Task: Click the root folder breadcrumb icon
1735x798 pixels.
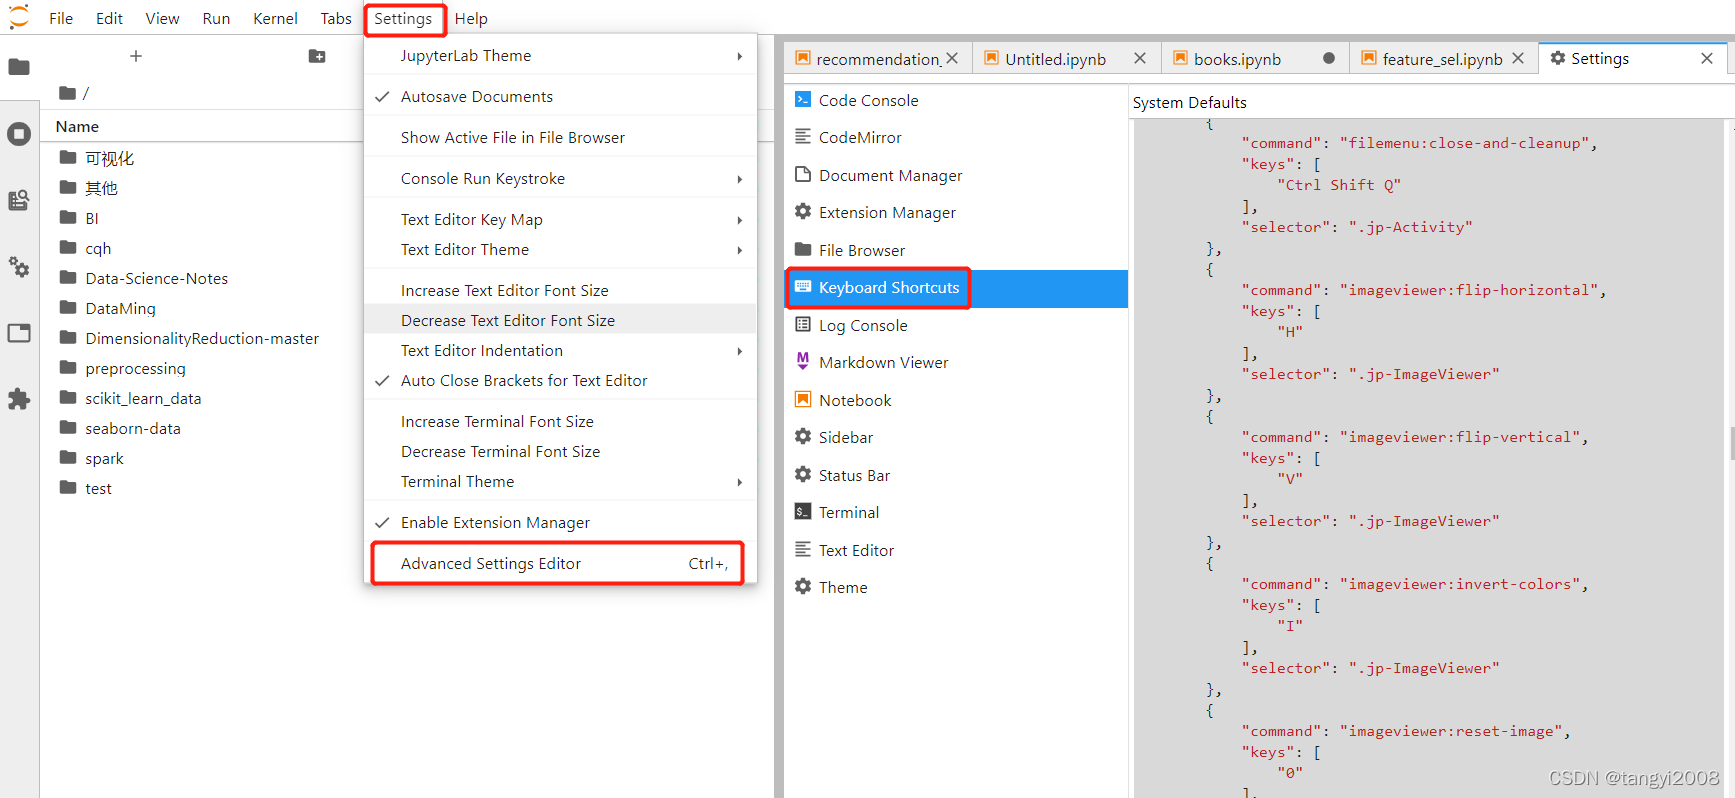Action: click(x=68, y=93)
